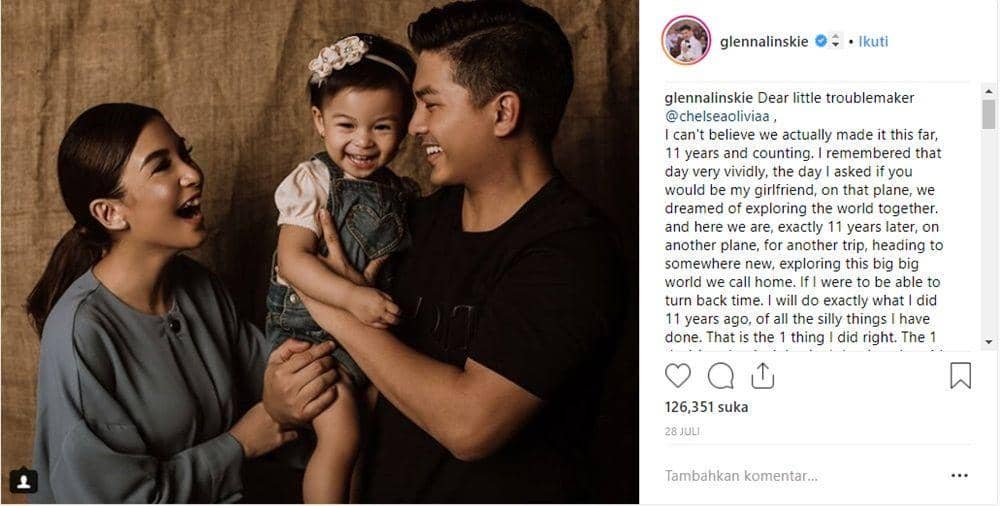Click the caption scrollbar thumb

(x=989, y=114)
